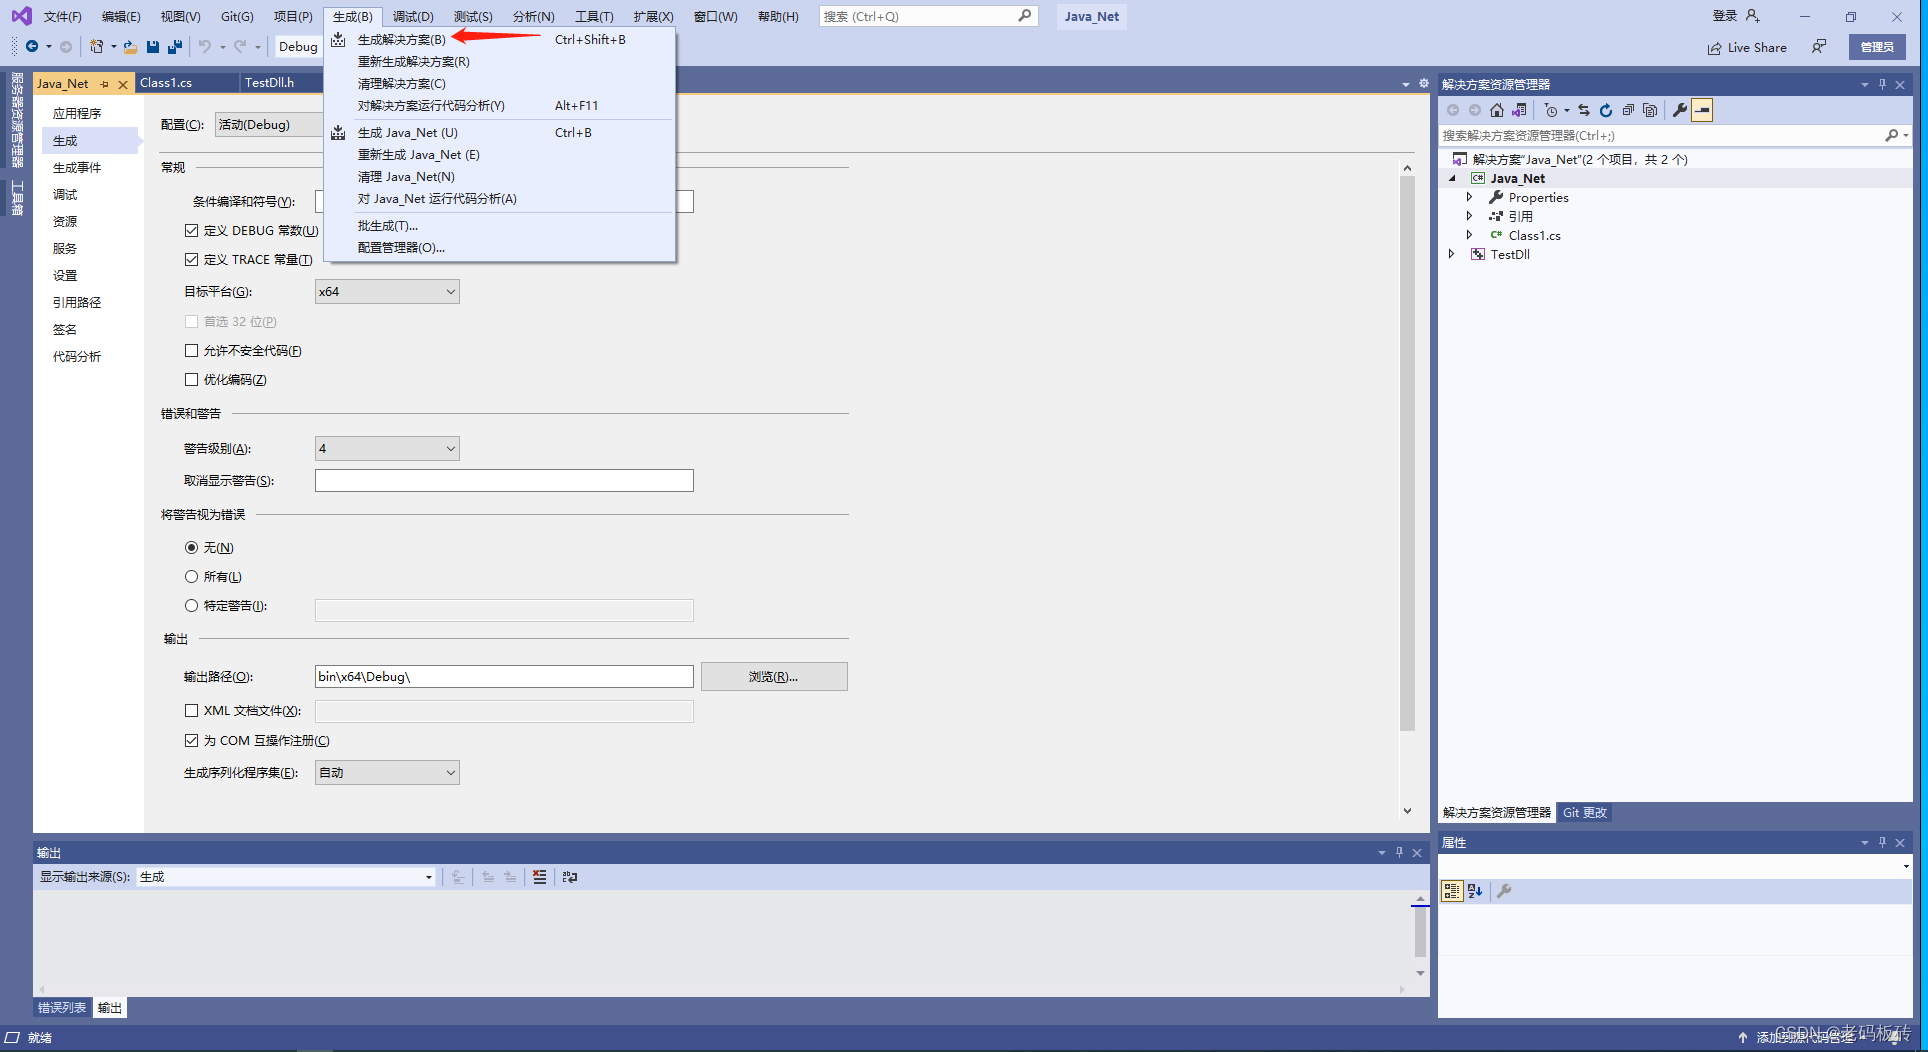Image resolution: width=1928 pixels, height=1052 pixels.
Task: Enable 允许不安全代码 checkbox
Action: coord(191,350)
